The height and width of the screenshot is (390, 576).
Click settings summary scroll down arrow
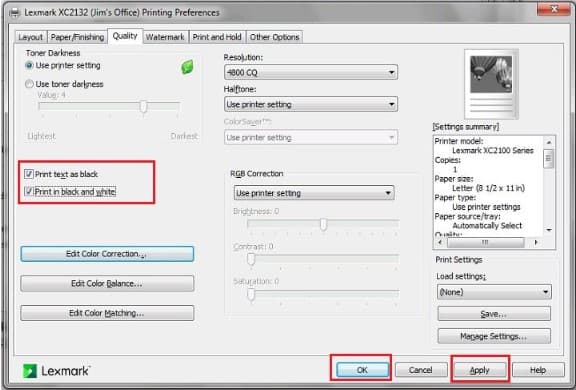click(x=549, y=230)
